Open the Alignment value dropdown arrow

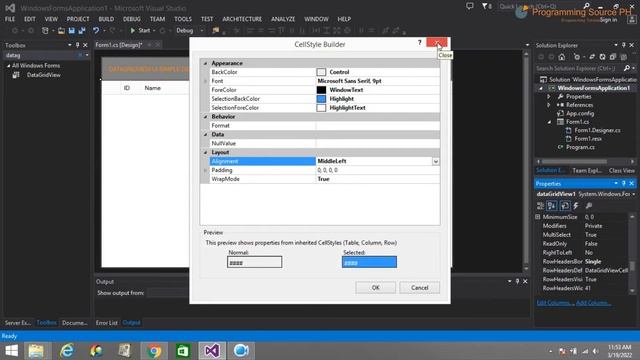click(436, 161)
